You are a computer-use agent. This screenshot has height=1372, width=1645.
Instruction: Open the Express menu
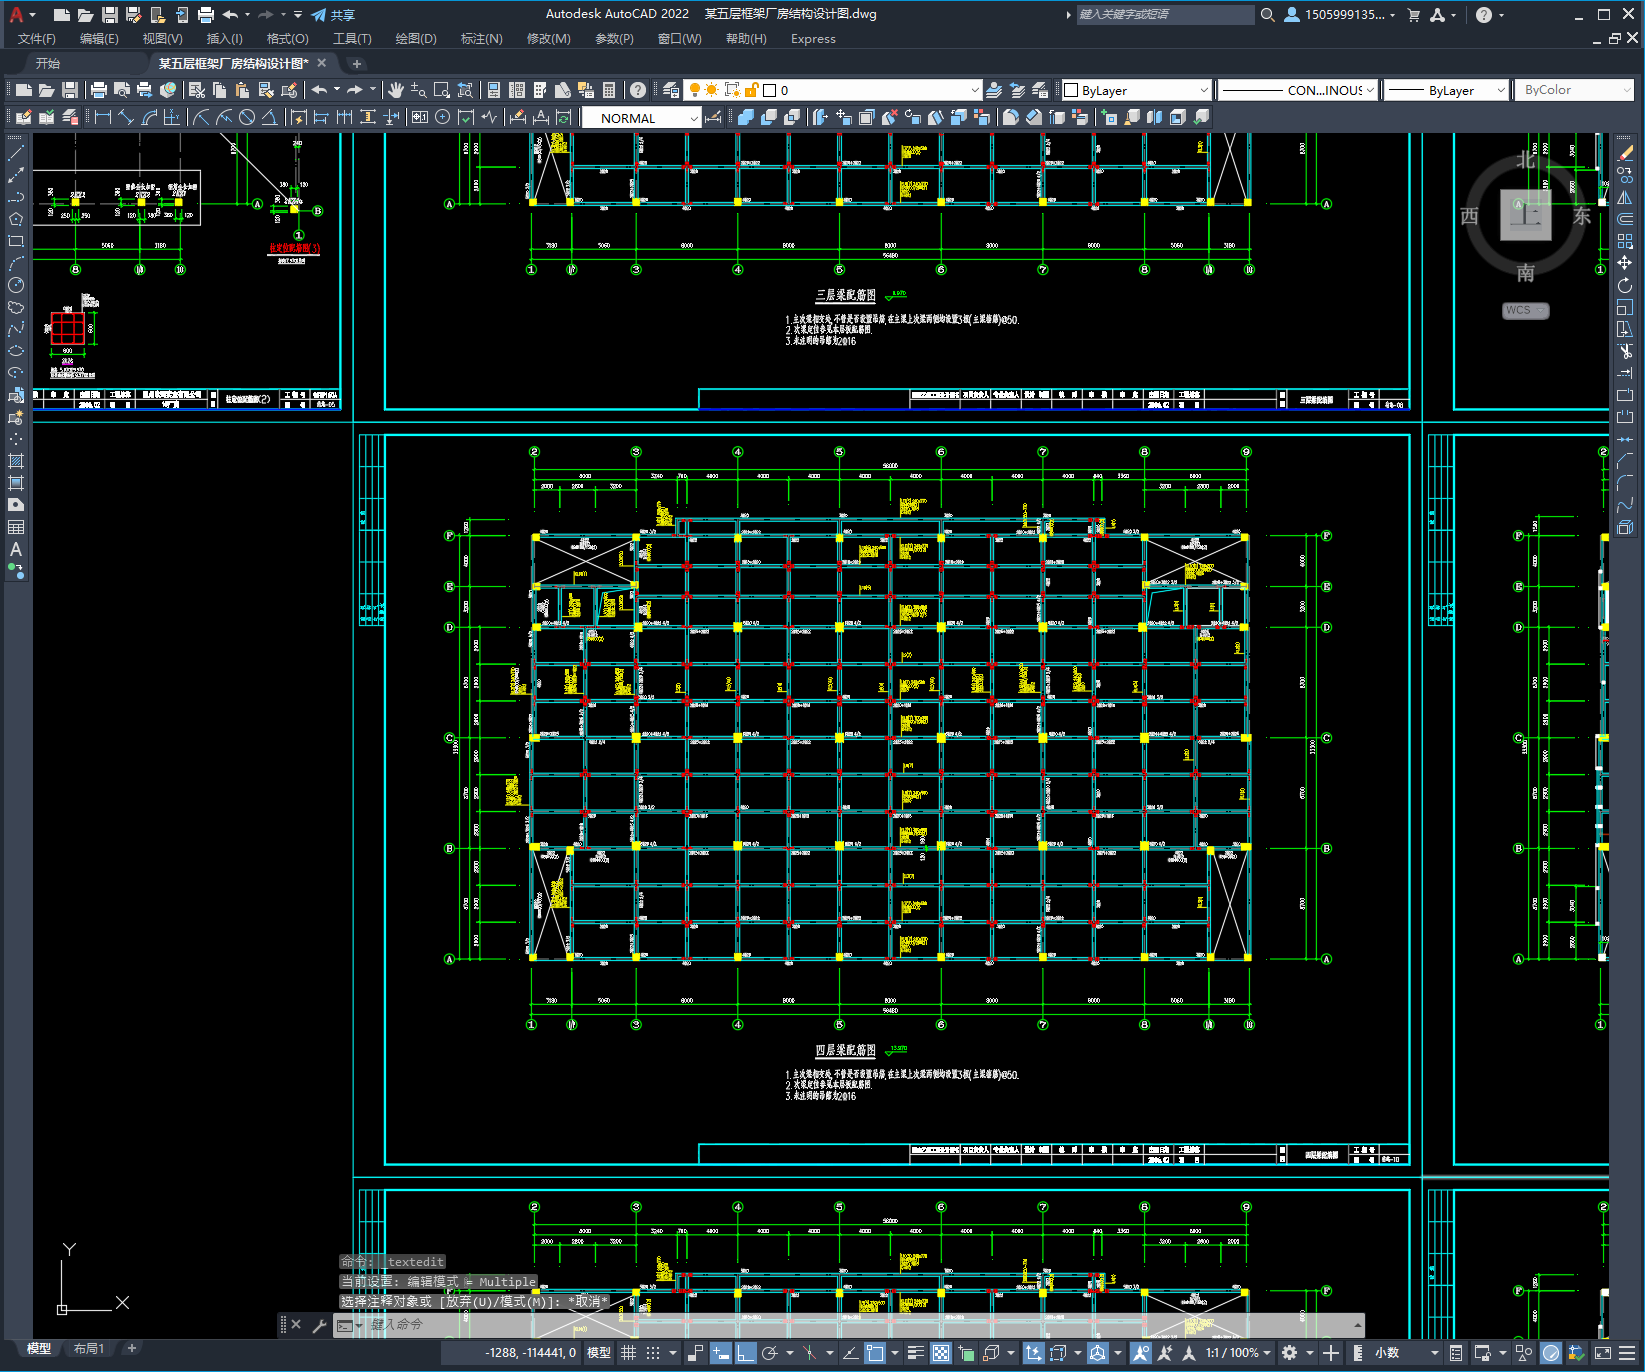tap(813, 39)
